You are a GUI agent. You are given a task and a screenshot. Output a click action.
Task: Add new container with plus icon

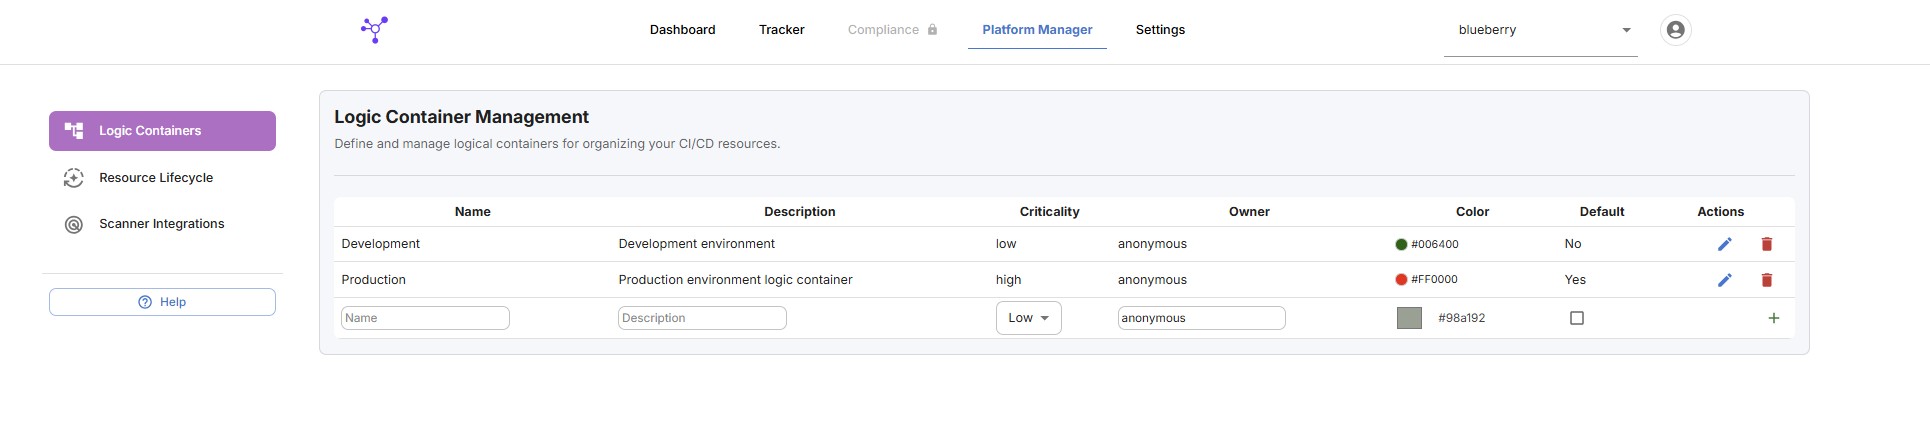(x=1774, y=318)
